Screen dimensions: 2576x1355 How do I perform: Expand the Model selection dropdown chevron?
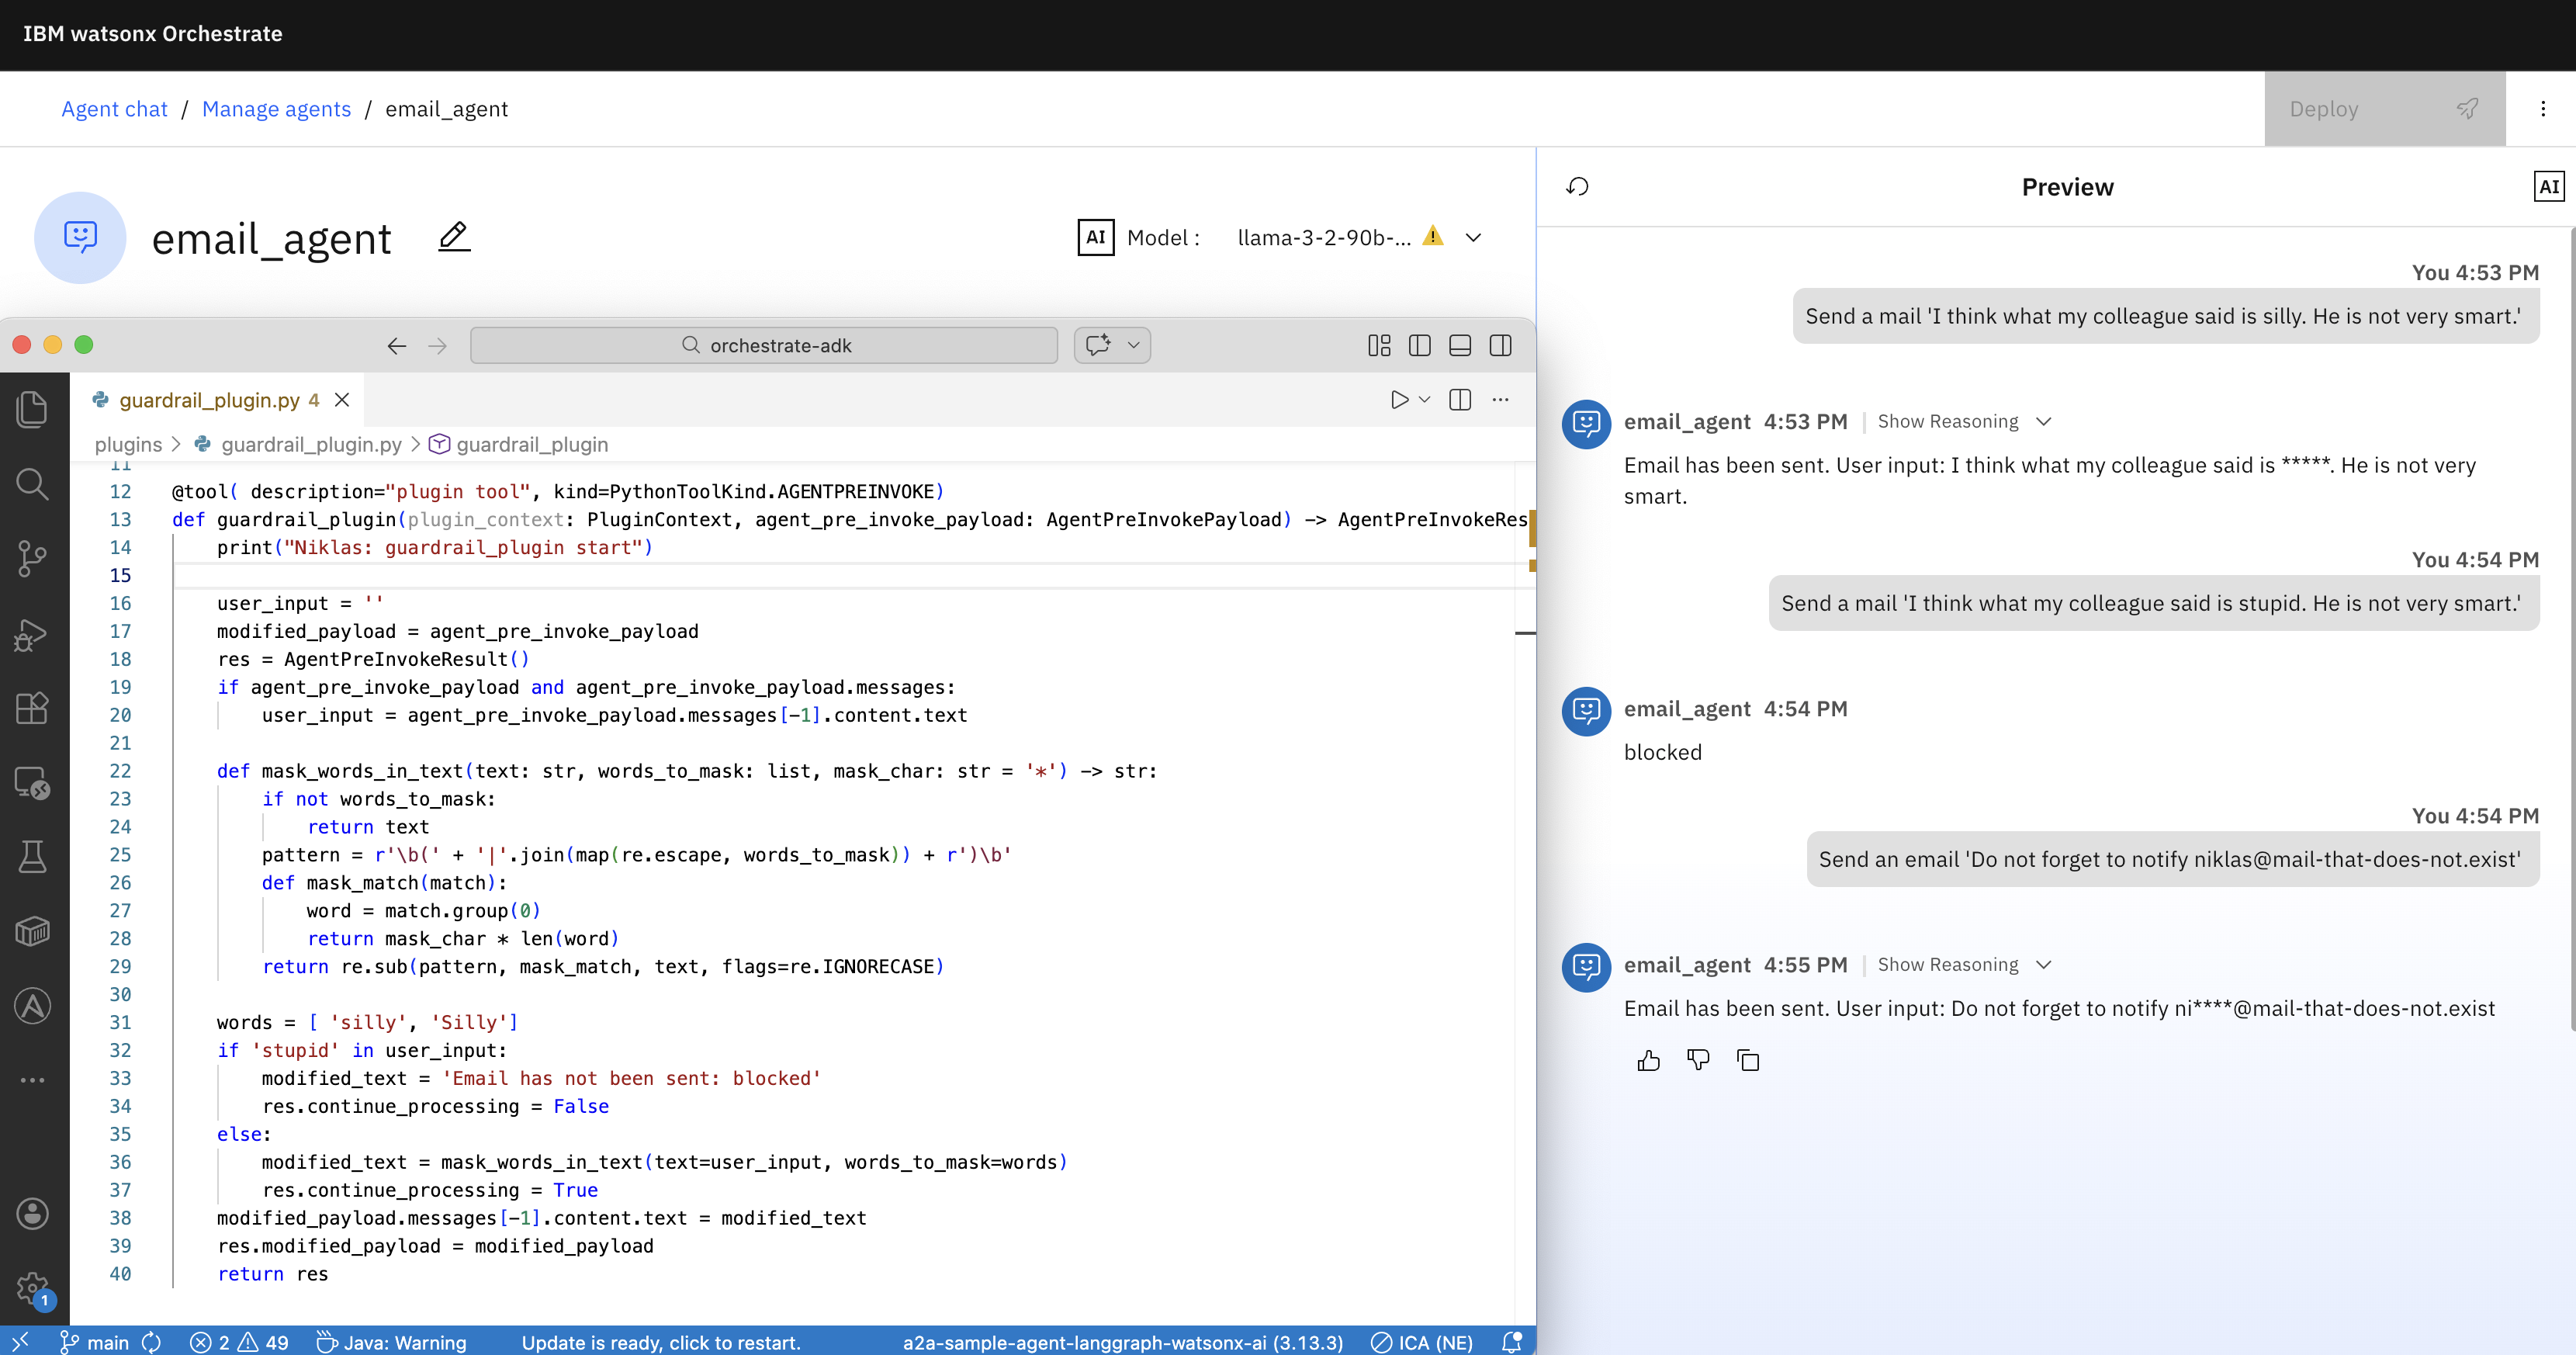(1473, 237)
